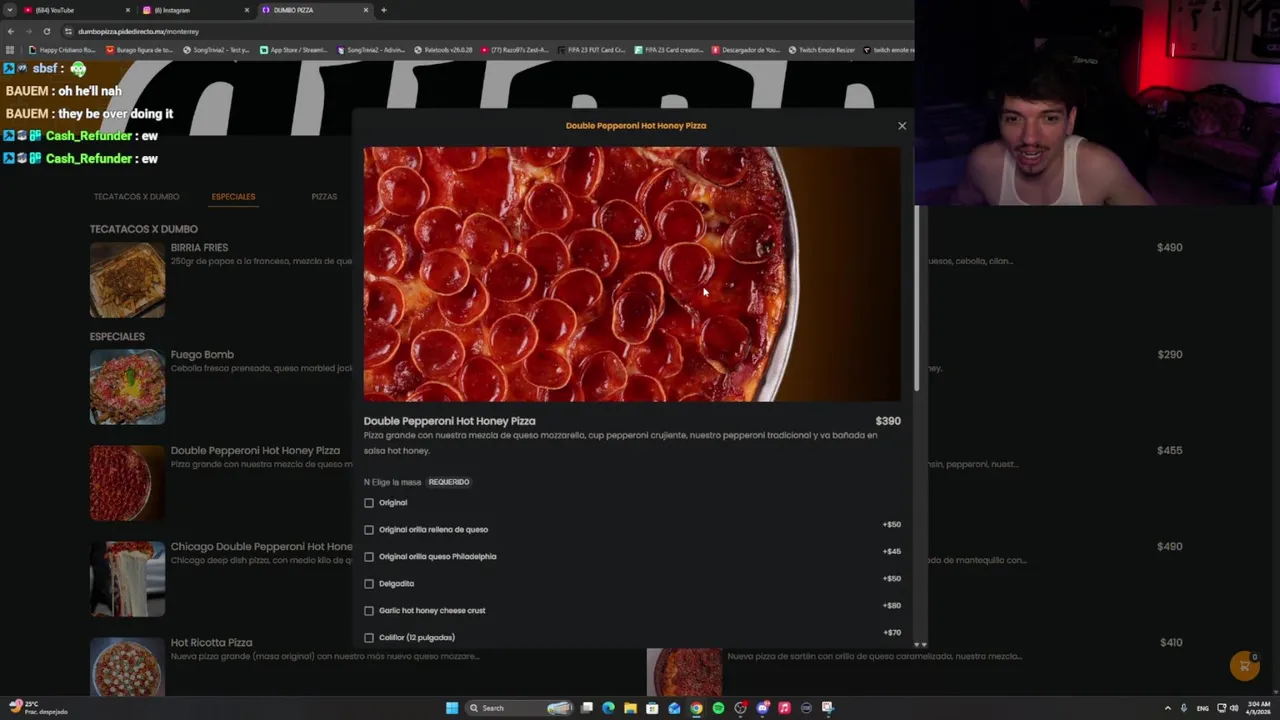Check the Original crust option
1280x720 pixels.
click(369, 503)
